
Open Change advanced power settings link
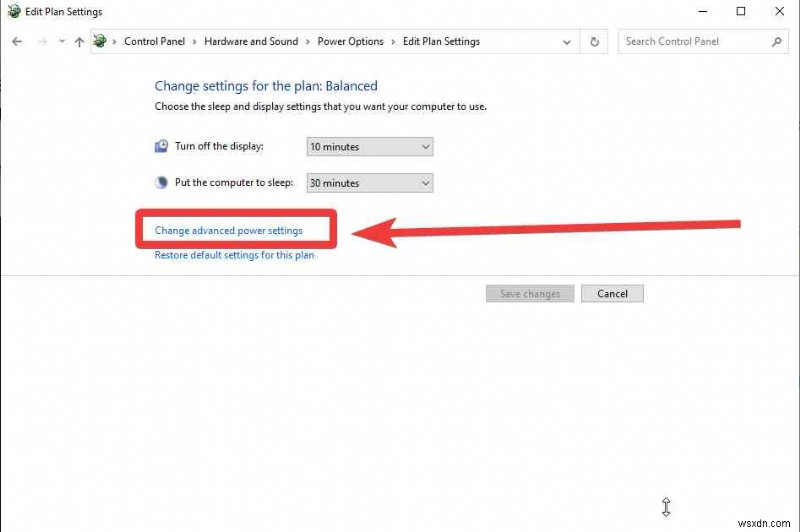click(x=229, y=231)
